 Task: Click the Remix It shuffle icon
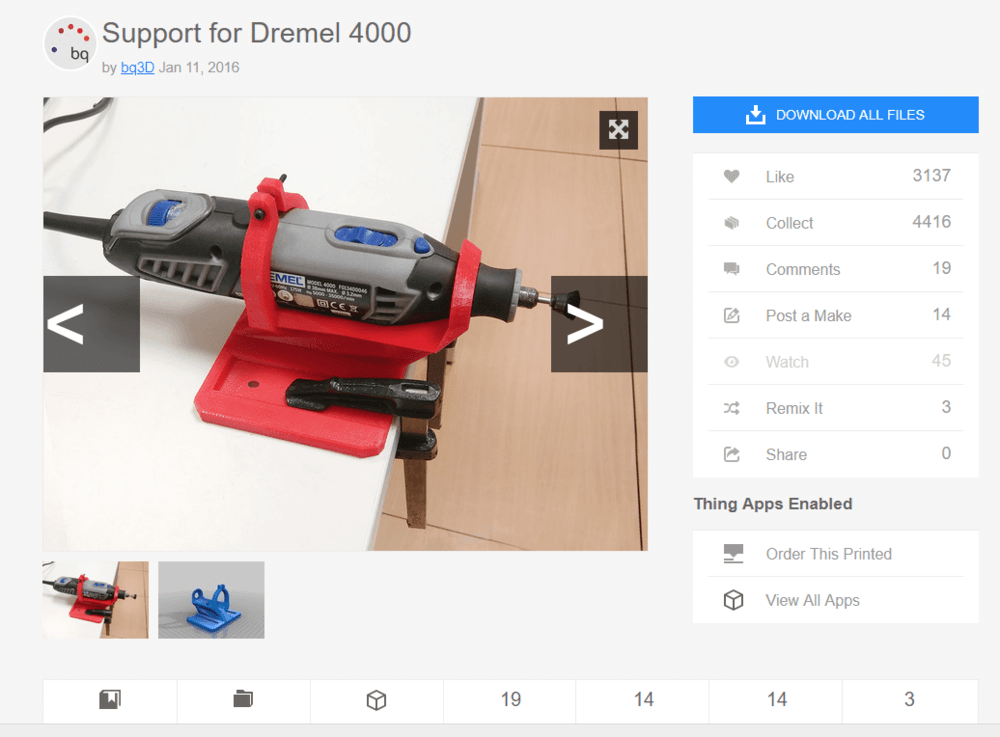732,408
